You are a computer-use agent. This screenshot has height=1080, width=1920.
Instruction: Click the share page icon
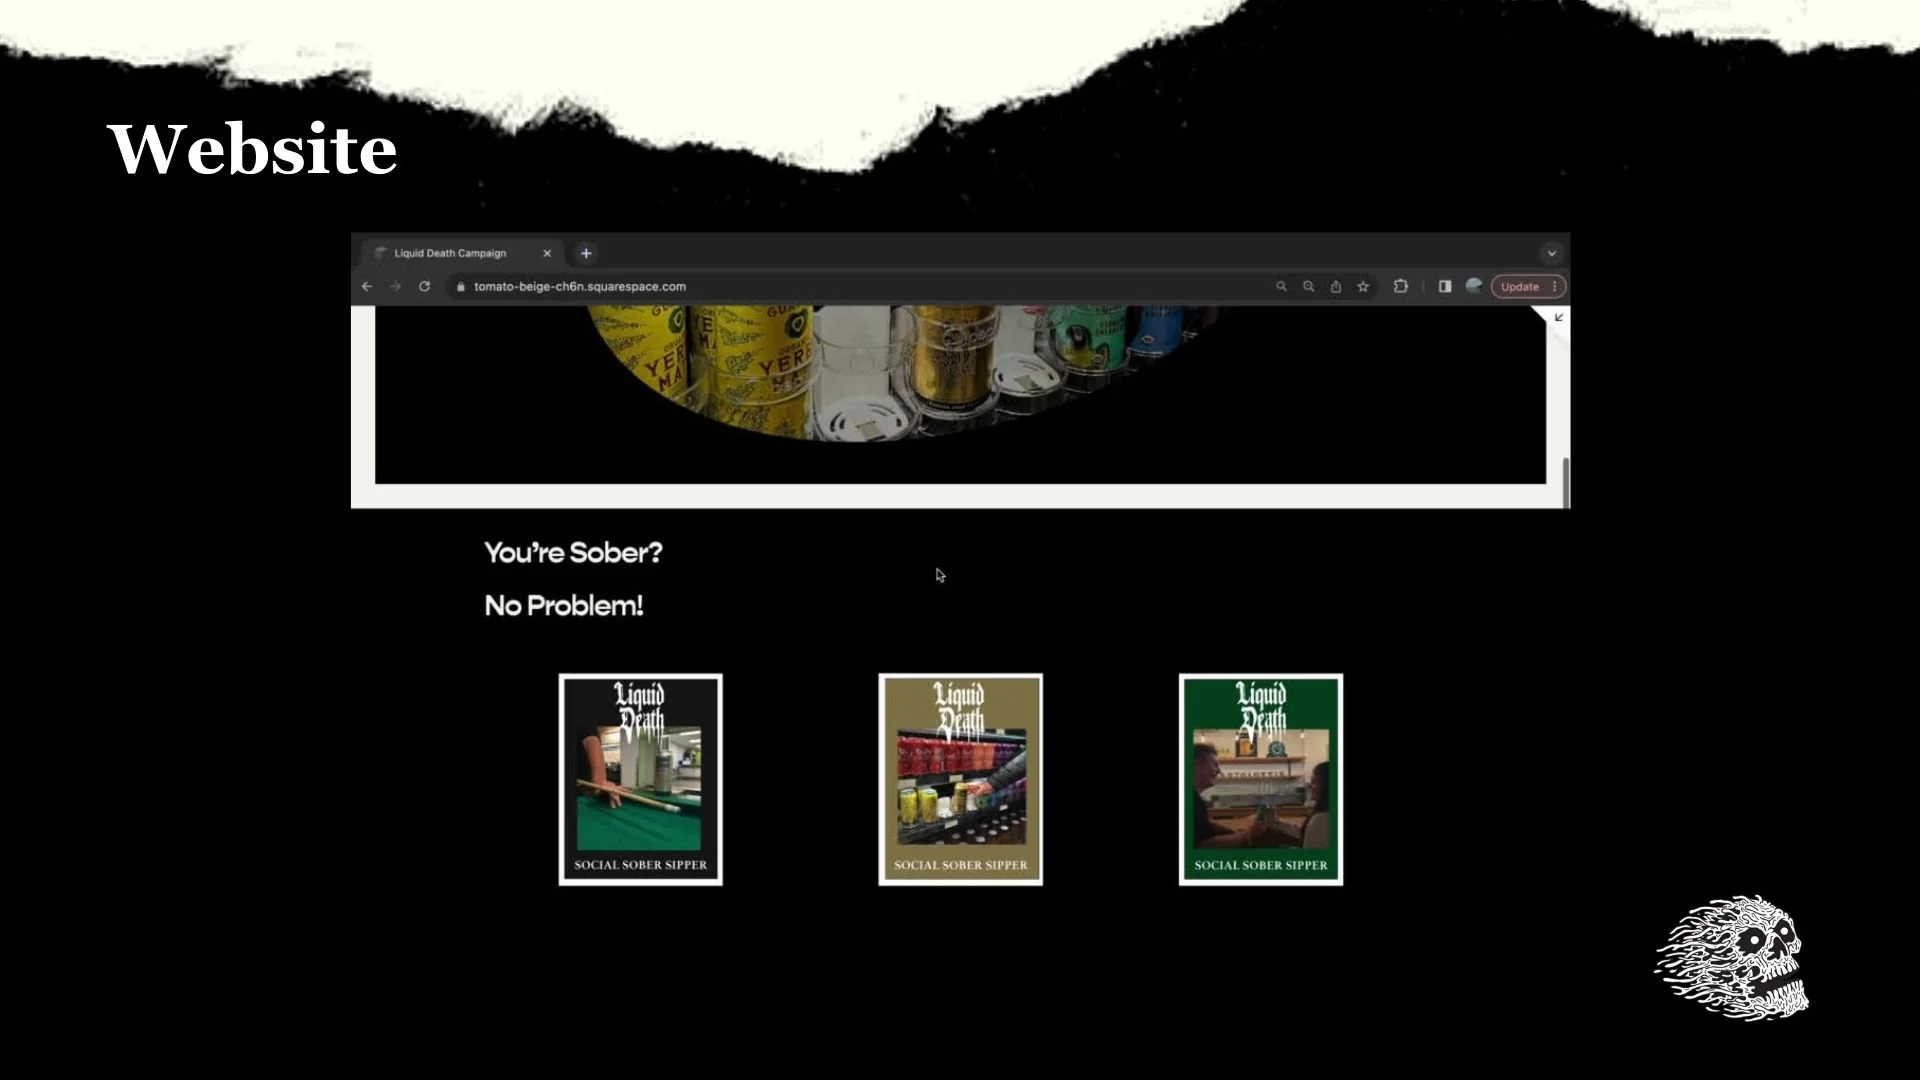pos(1336,287)
